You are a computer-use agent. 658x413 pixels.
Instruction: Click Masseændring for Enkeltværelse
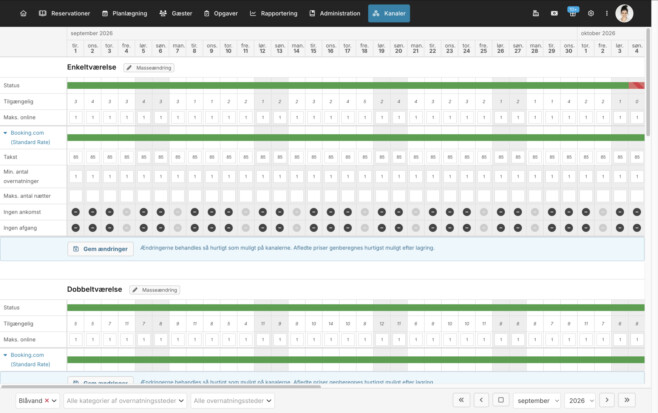(x=149, y=68)
